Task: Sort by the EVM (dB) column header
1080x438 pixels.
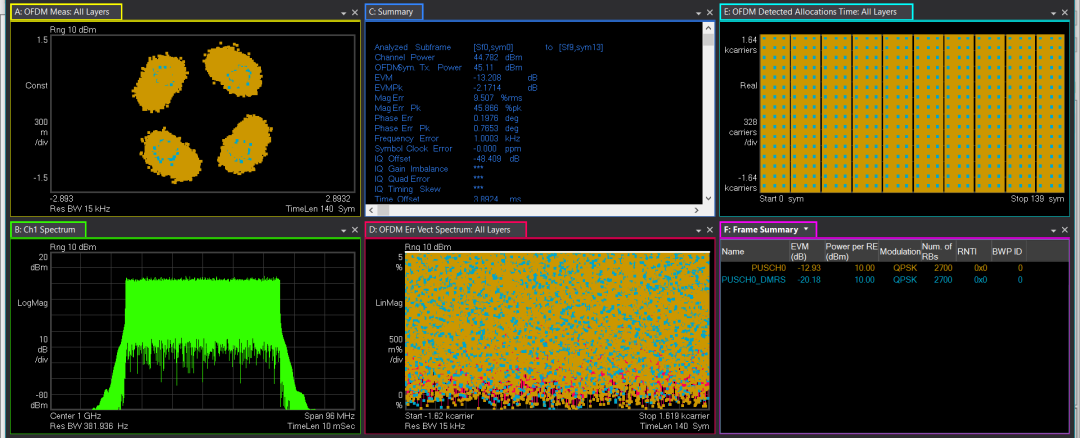Action: [x=805, y=251]
